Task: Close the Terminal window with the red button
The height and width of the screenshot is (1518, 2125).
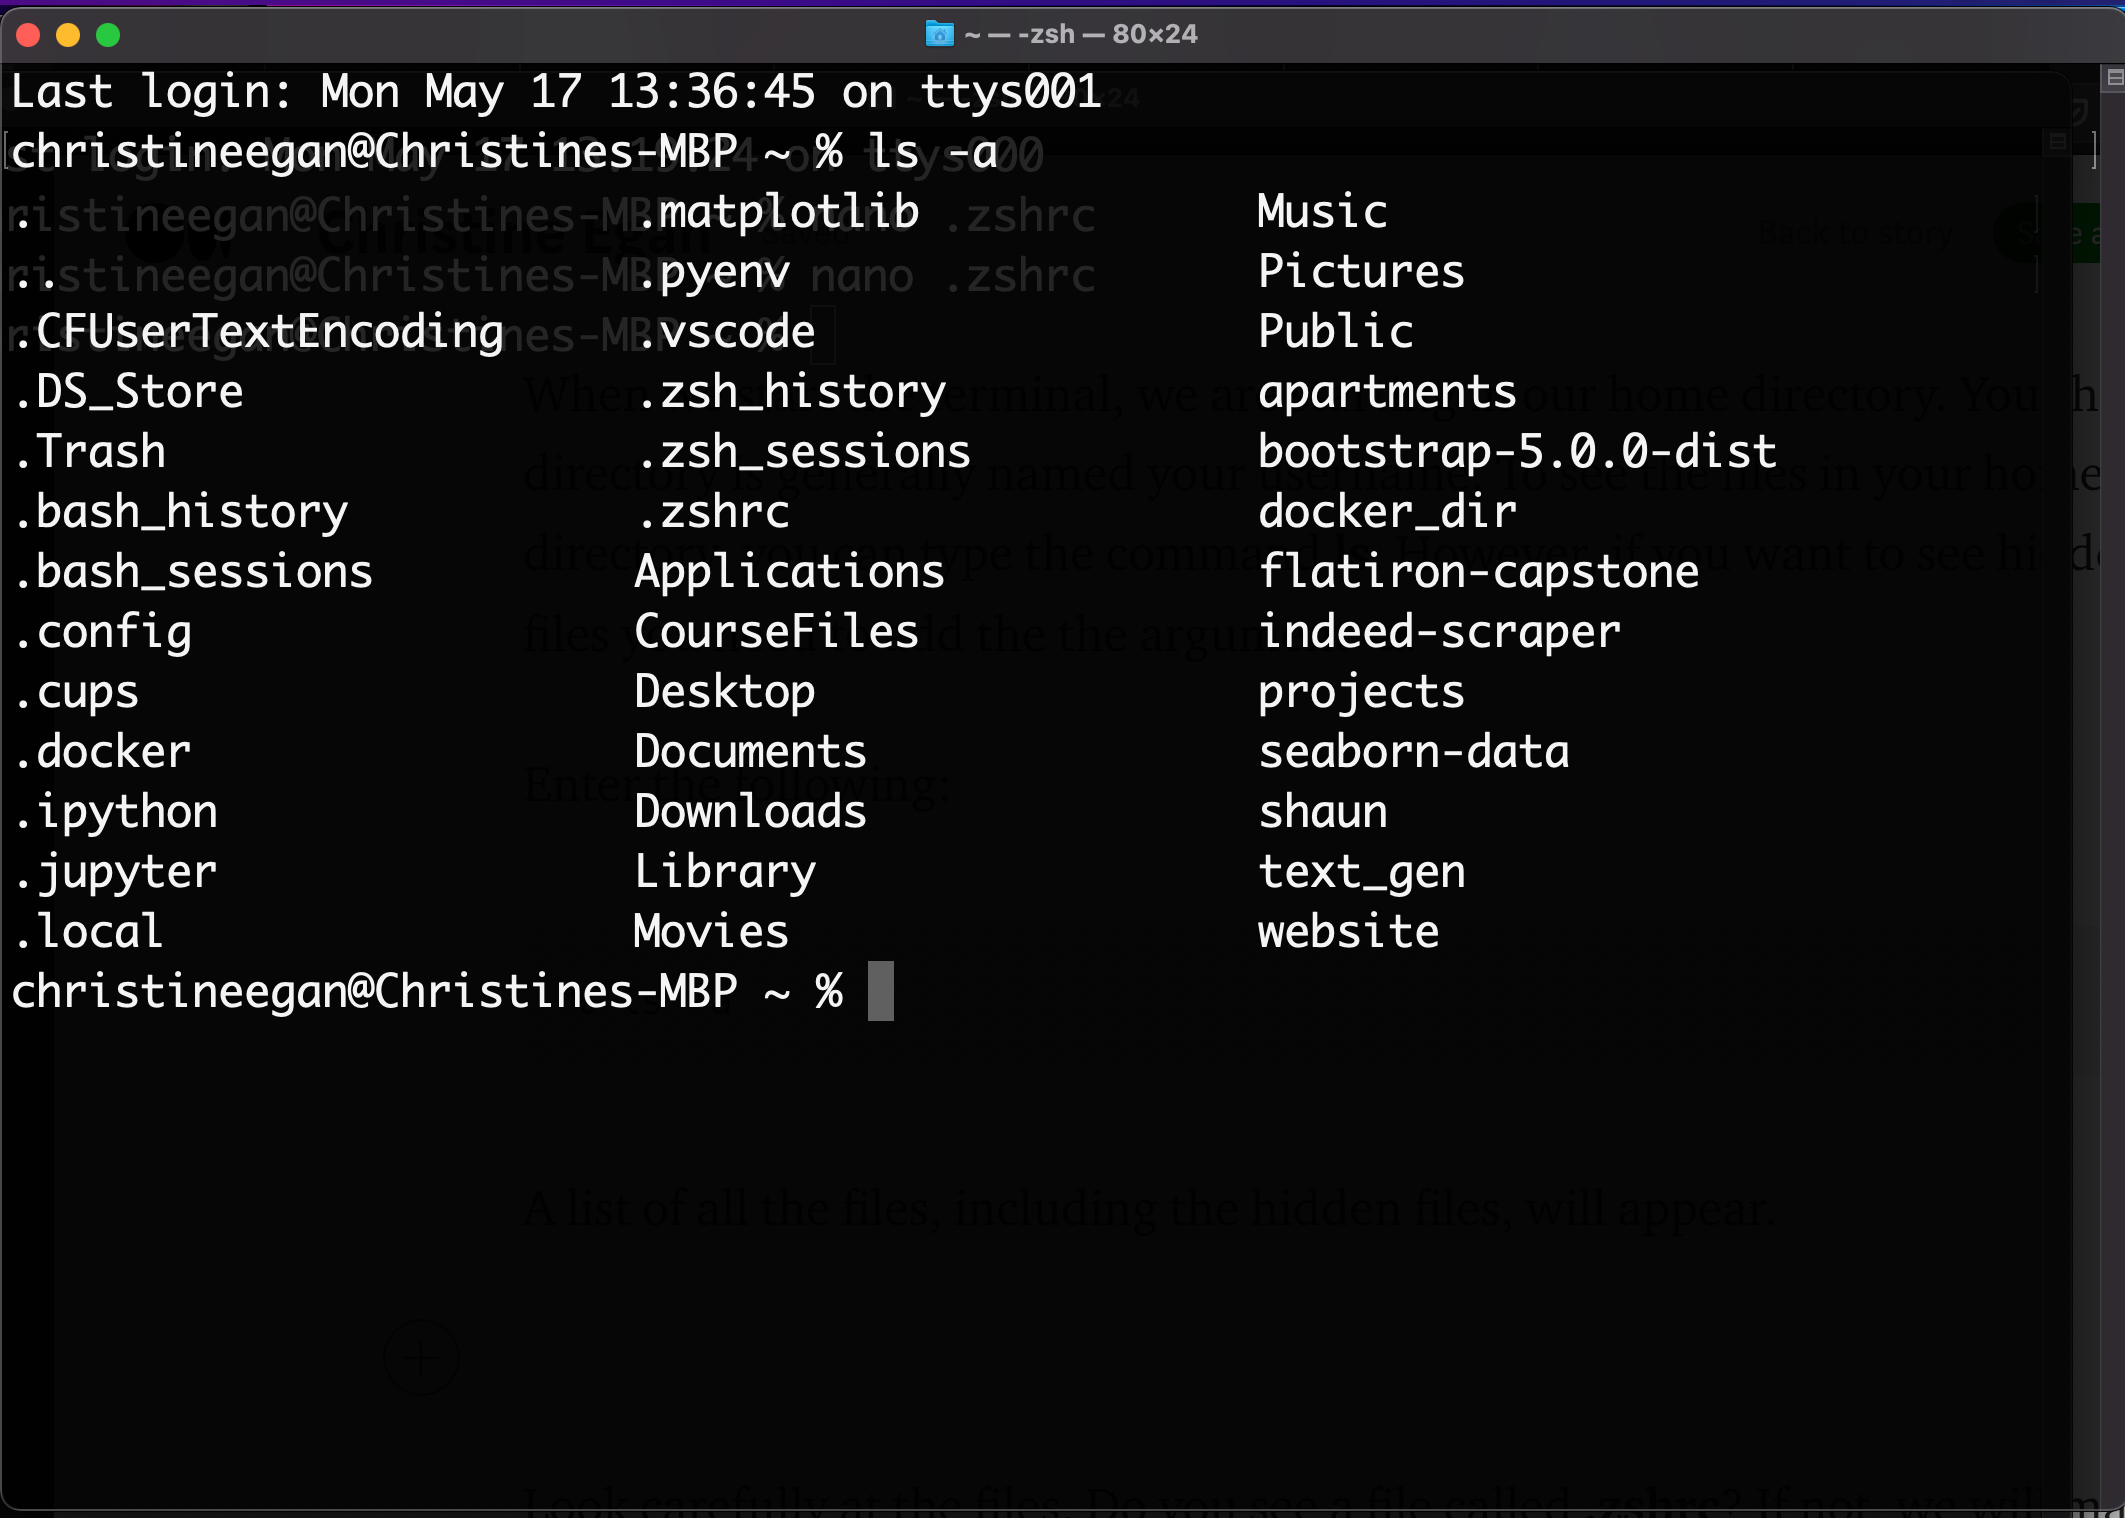Action: pyautogui.click(x=28, y=35)
